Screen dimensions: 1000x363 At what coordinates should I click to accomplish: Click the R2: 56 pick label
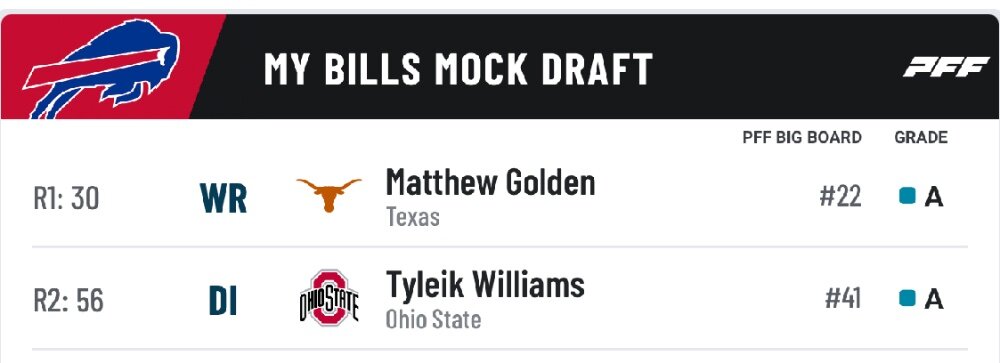coord(68,300)
